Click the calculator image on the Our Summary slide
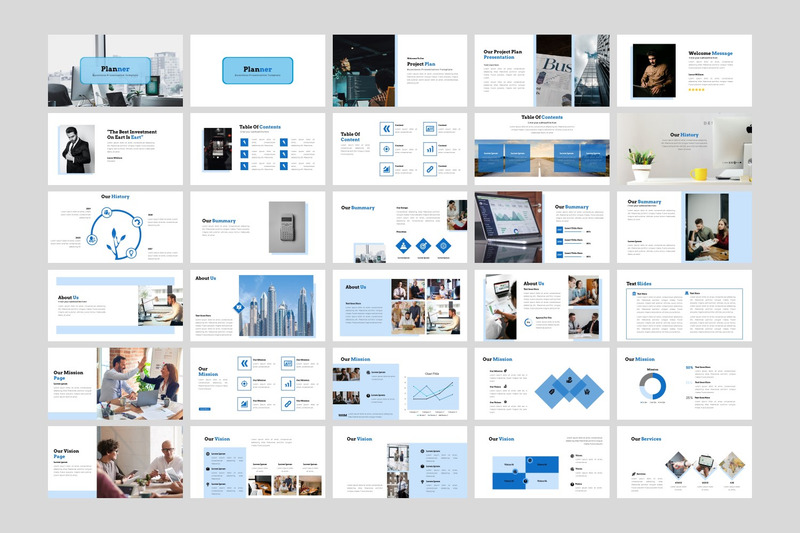 tap(287, 221)
